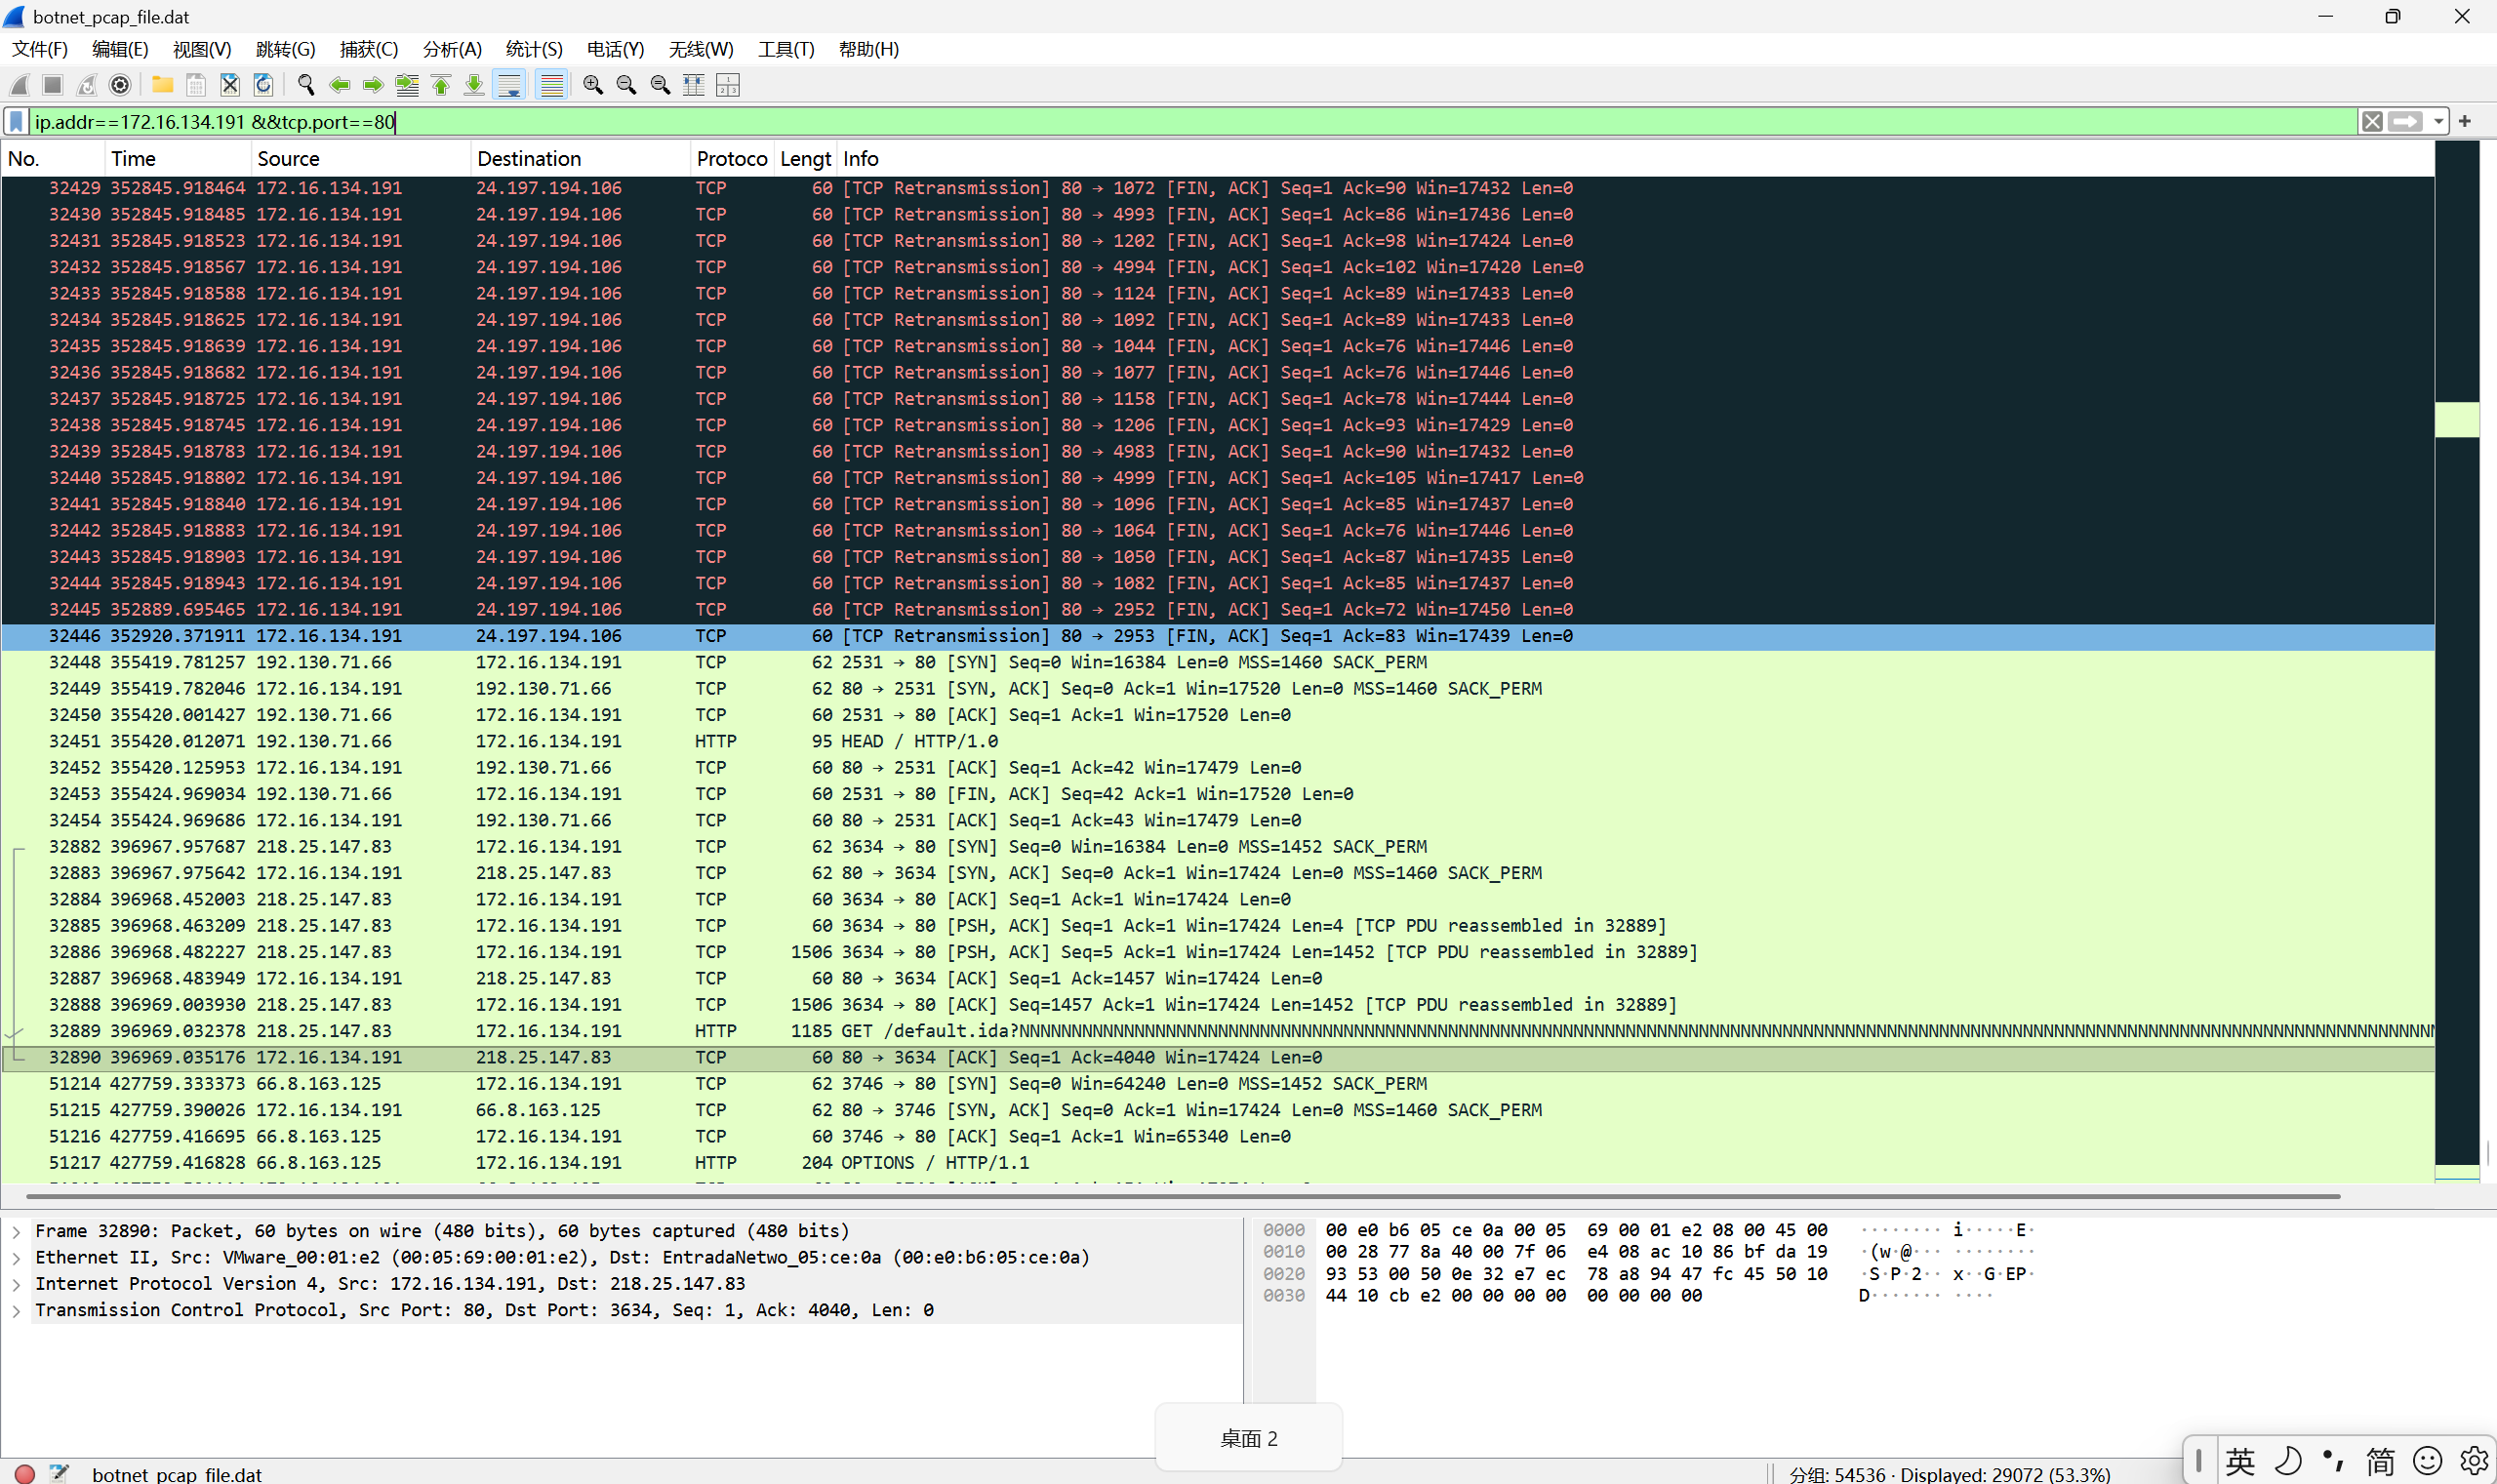Toggle the display filter bookmark icon
The height and width of the screenshot is (1484, 2497).
(16, 122)
